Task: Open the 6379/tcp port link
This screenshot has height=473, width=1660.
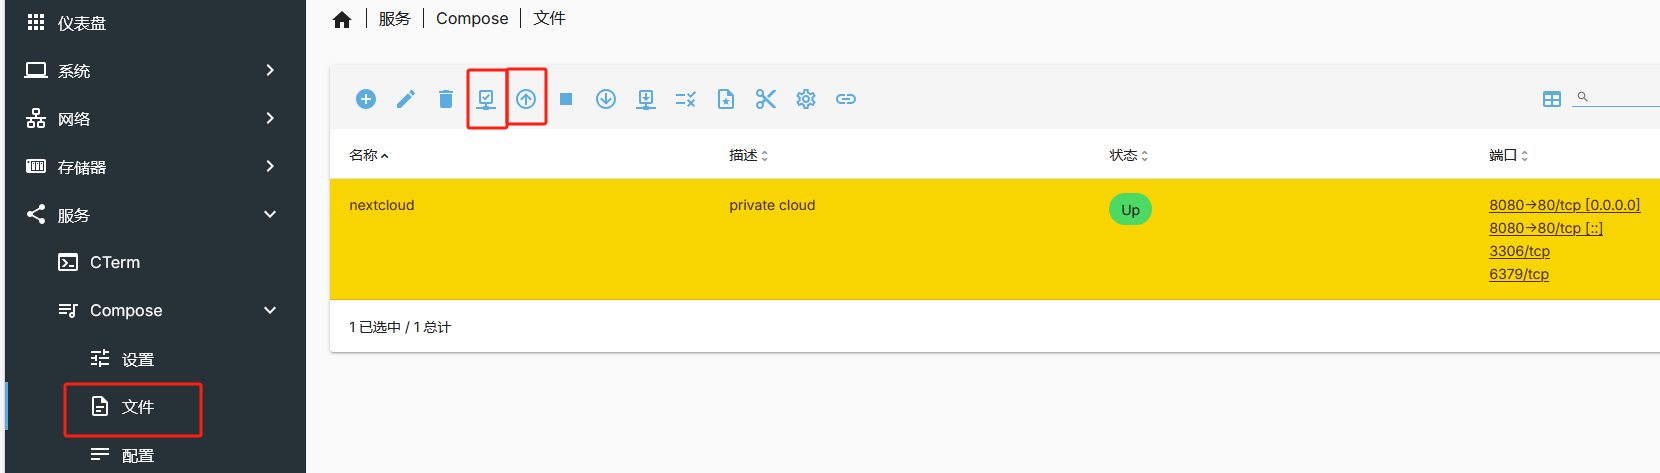Action: [x=1519, y=274]
